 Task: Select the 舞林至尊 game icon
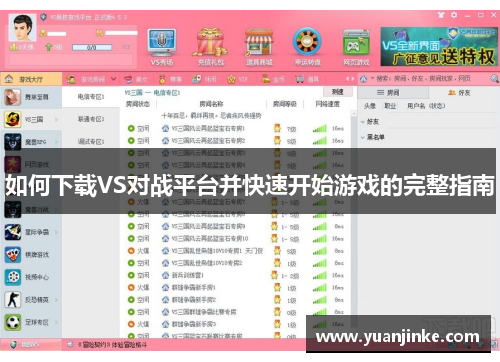(x=13, y=97)
